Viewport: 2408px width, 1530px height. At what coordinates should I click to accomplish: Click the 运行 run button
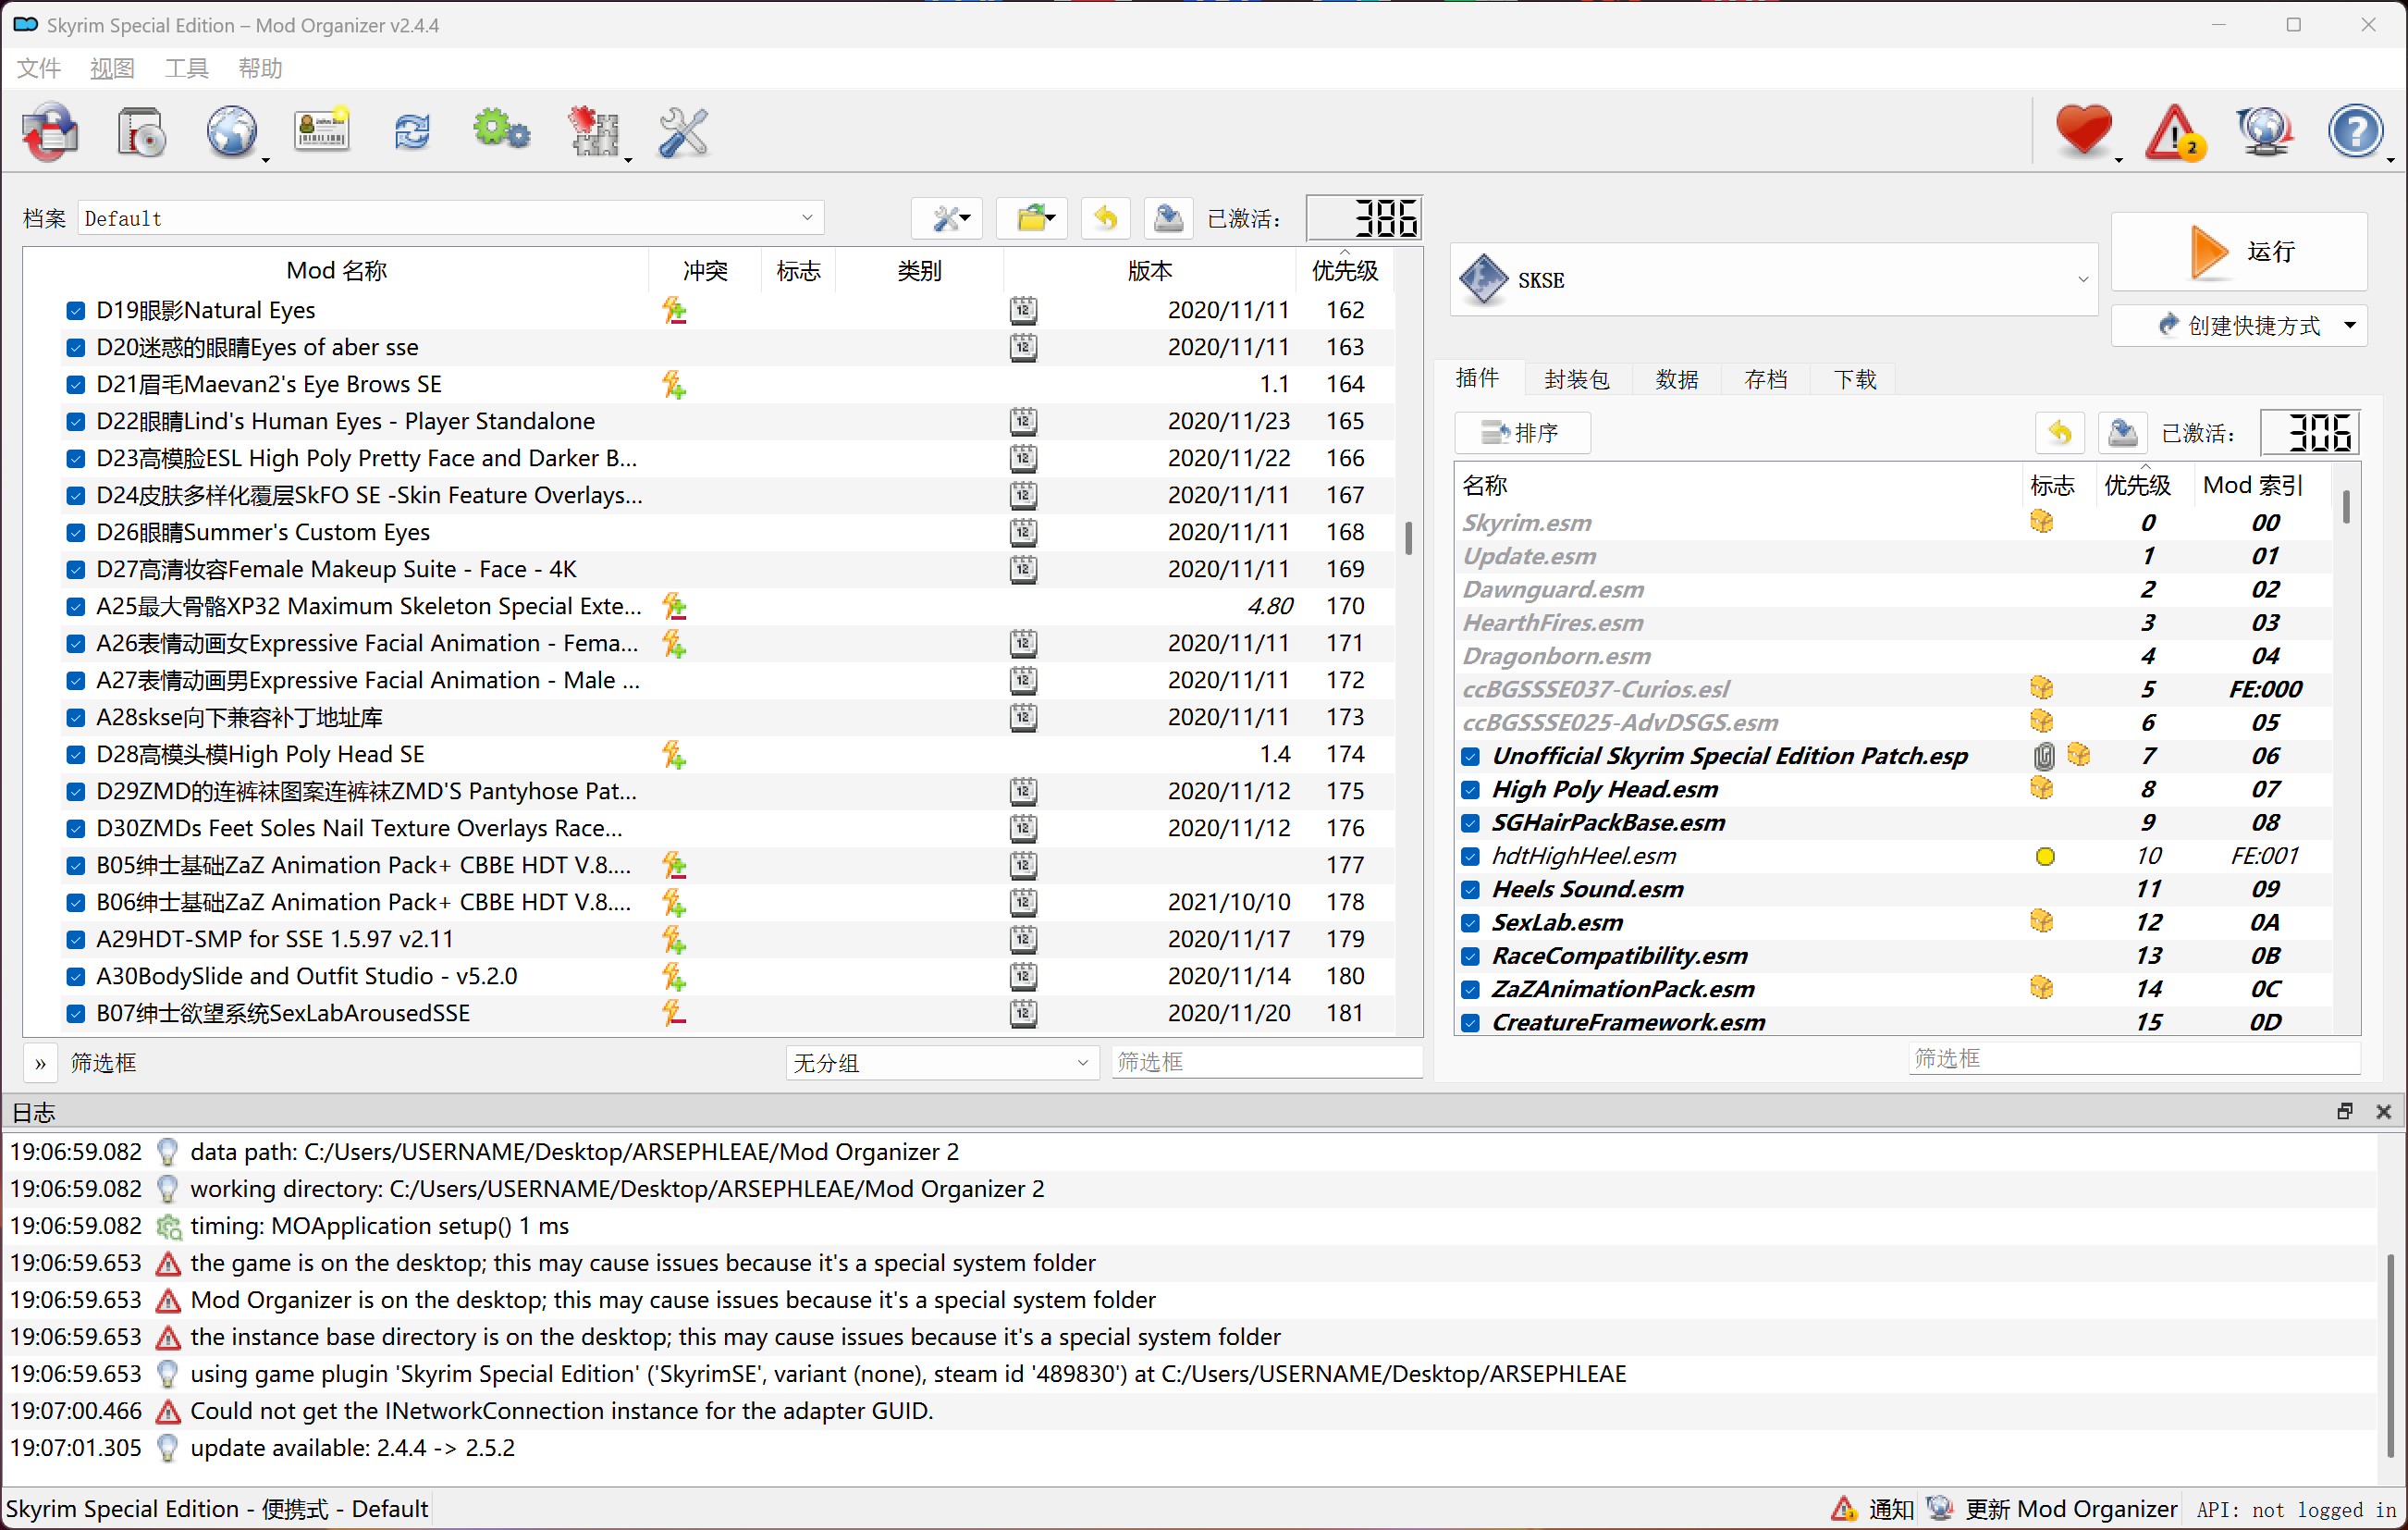[x=2239, y=251]
